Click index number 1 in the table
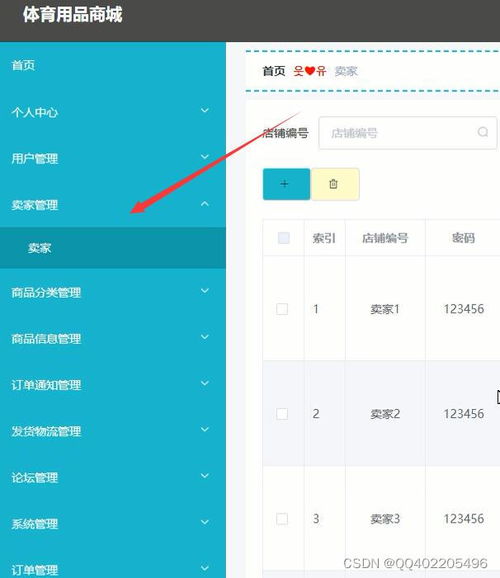 pos(316,309)
